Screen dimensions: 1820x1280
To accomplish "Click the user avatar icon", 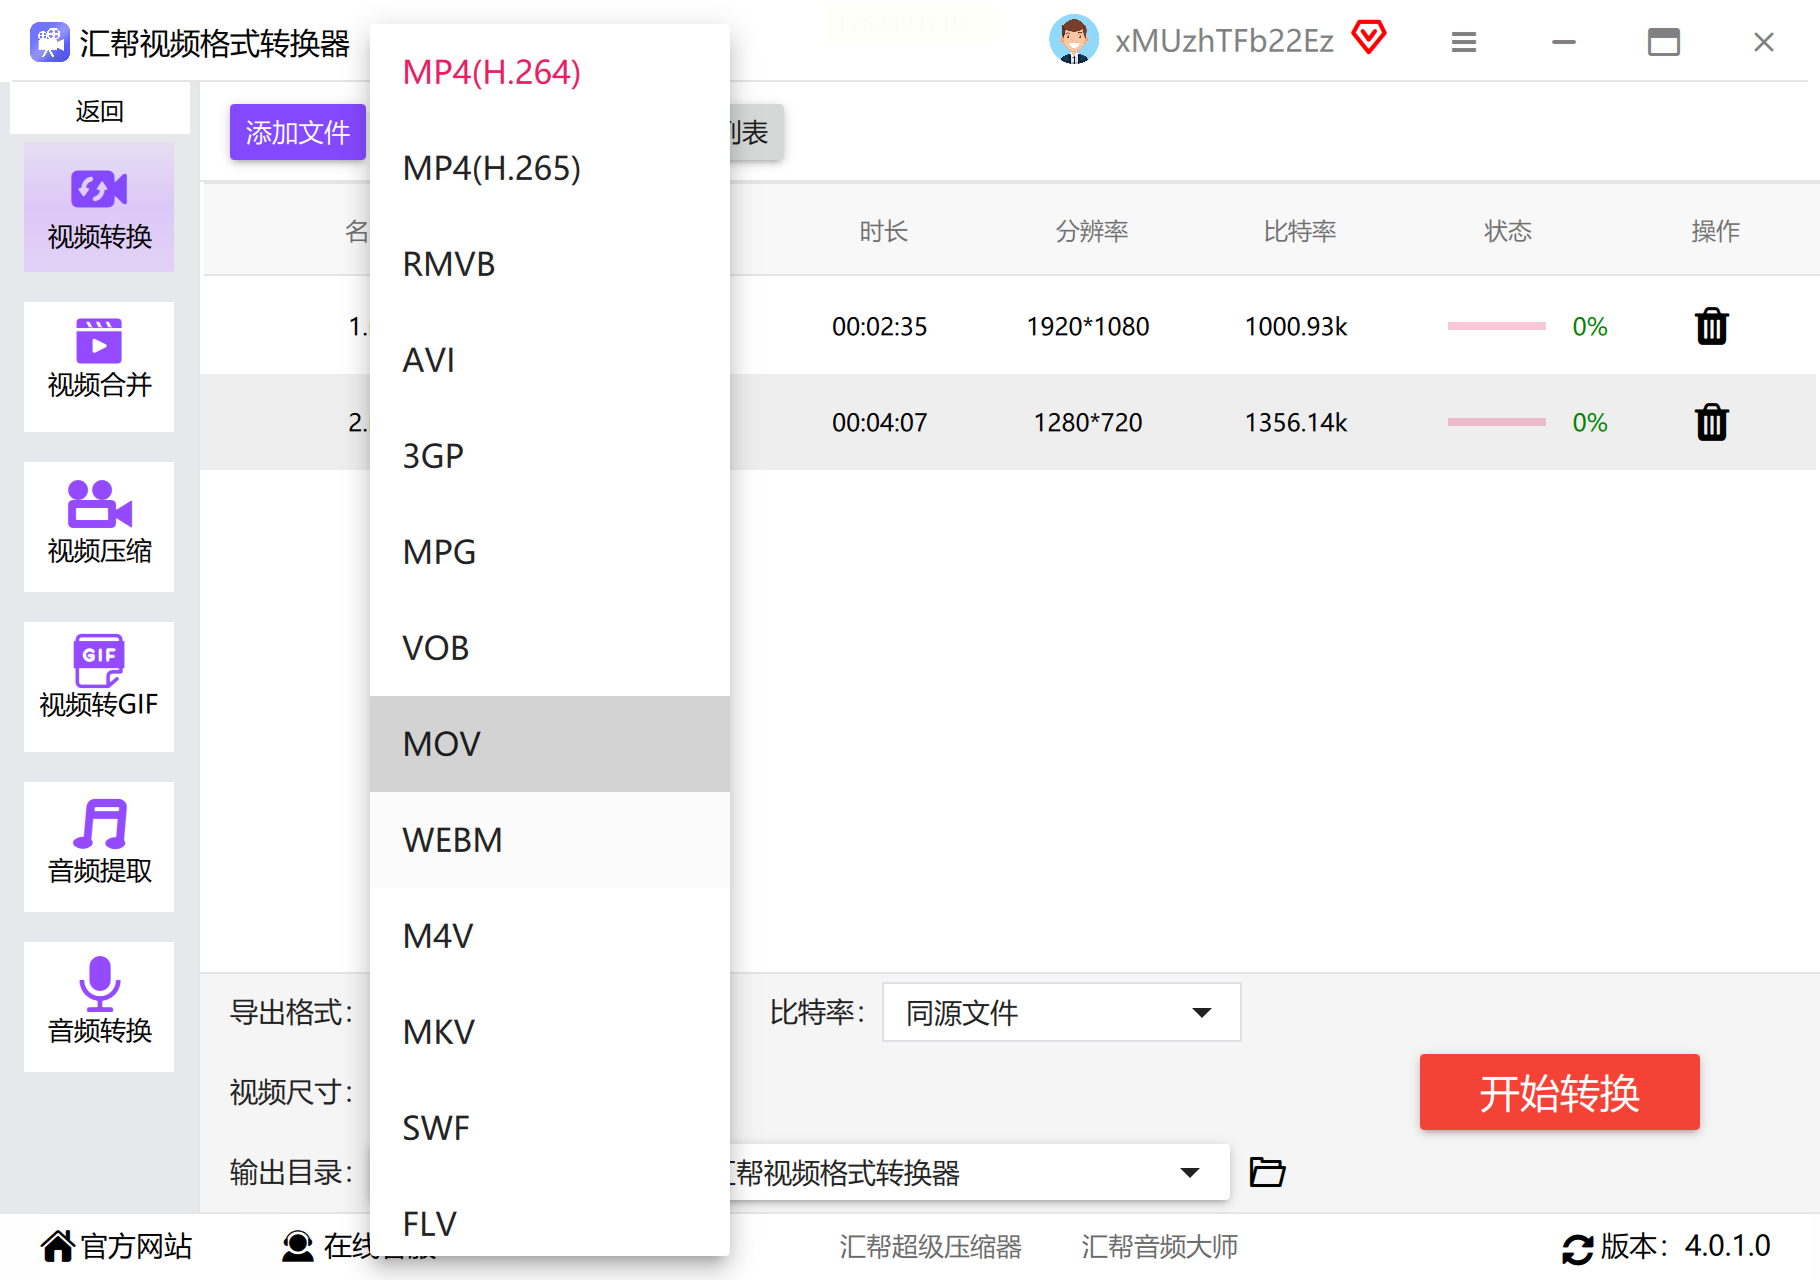I will coord(1074,40).
